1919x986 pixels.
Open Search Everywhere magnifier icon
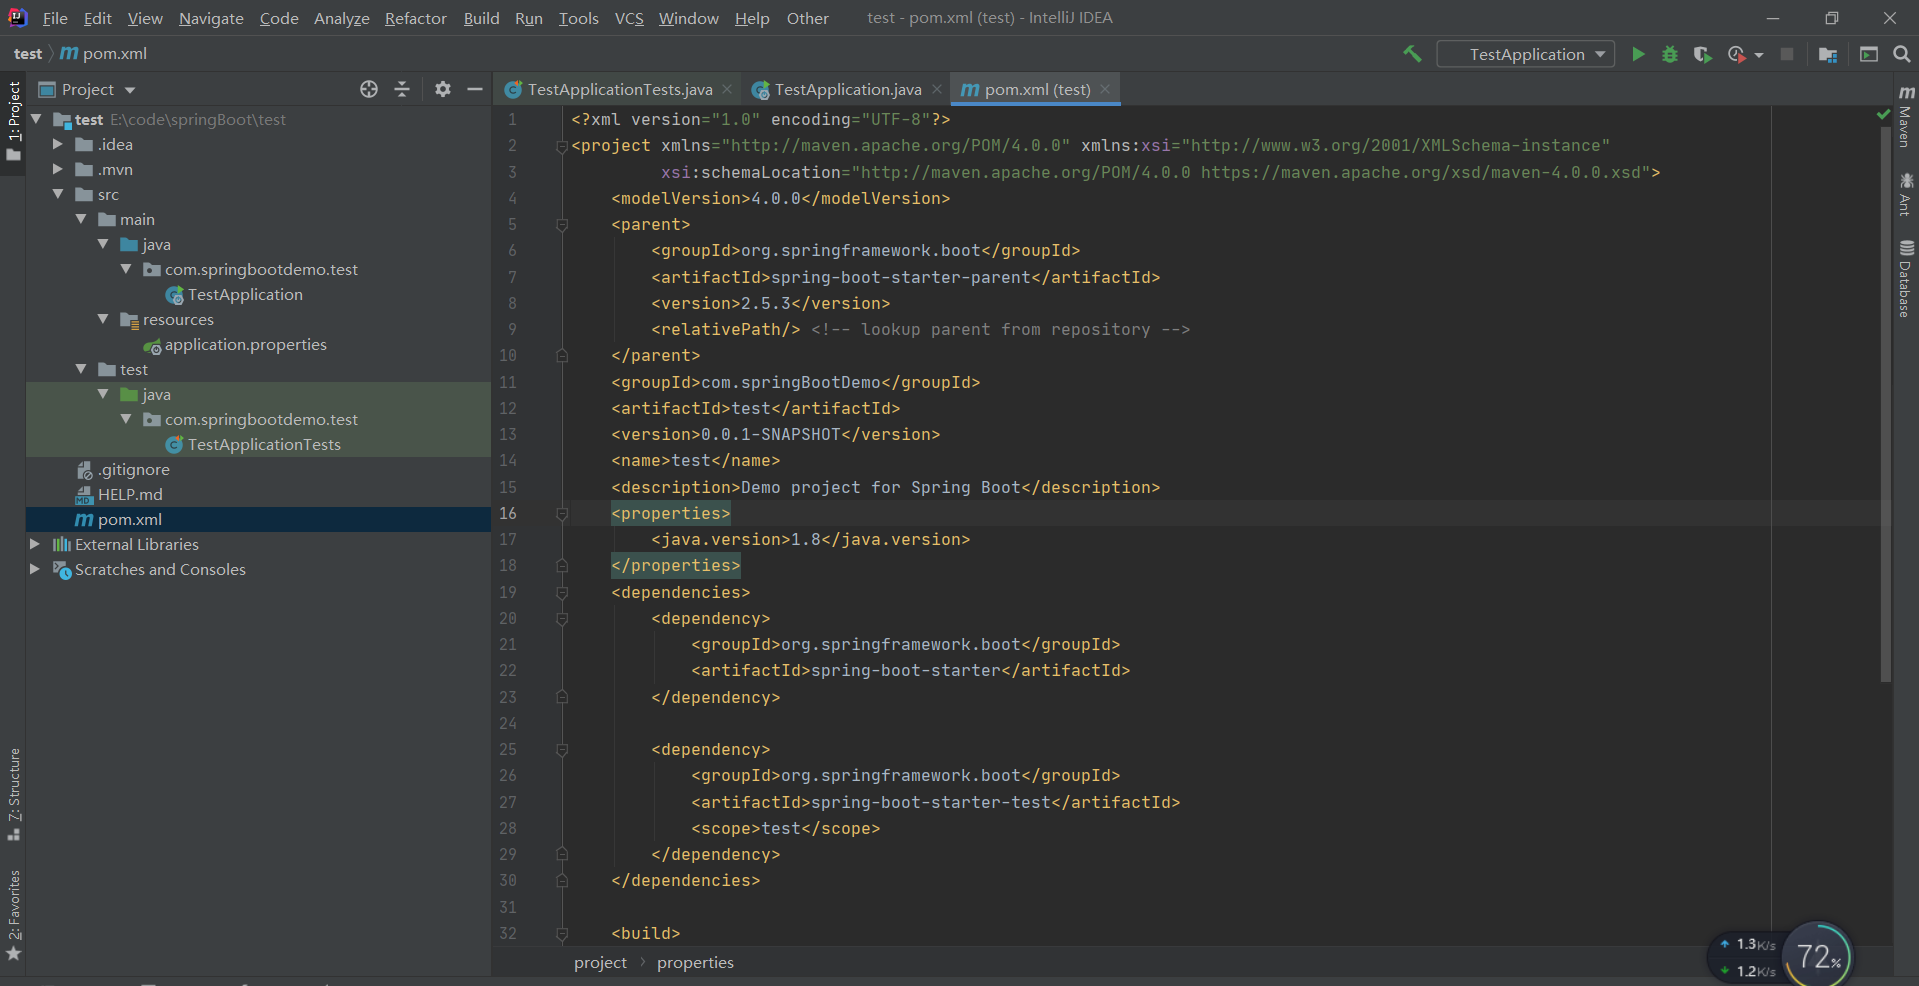[1902, 54]
